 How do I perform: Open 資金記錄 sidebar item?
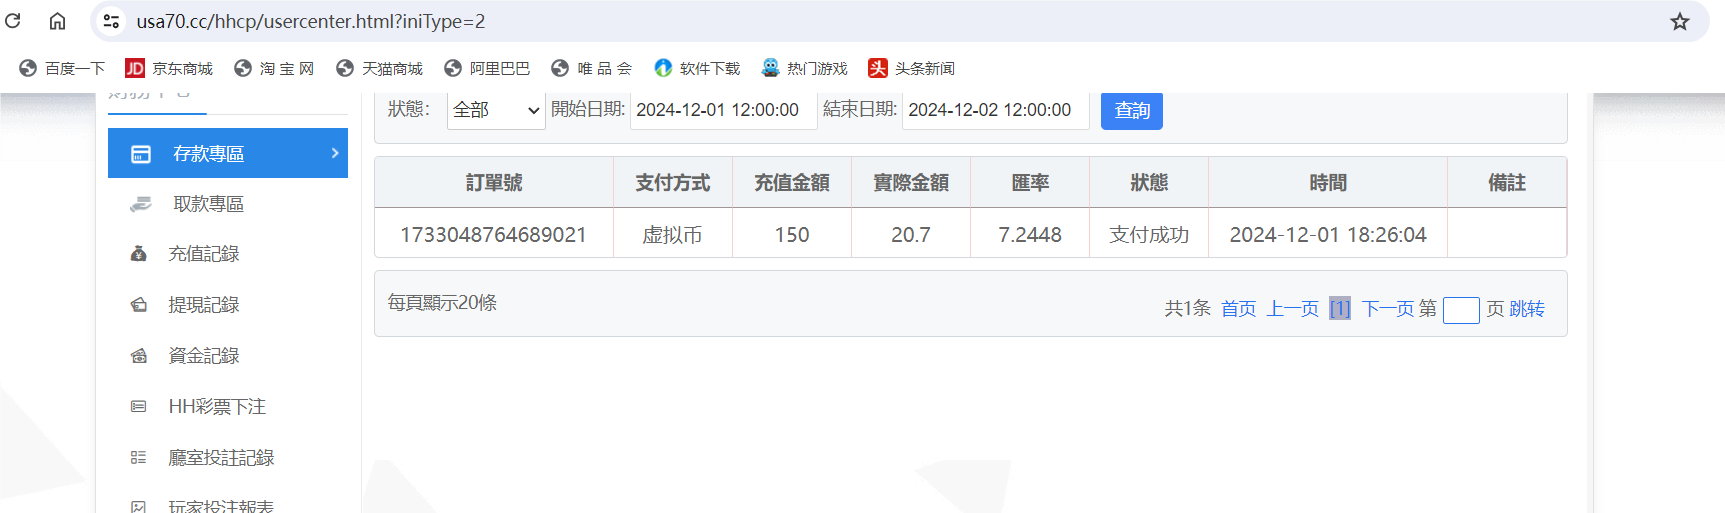pos(204,356)
